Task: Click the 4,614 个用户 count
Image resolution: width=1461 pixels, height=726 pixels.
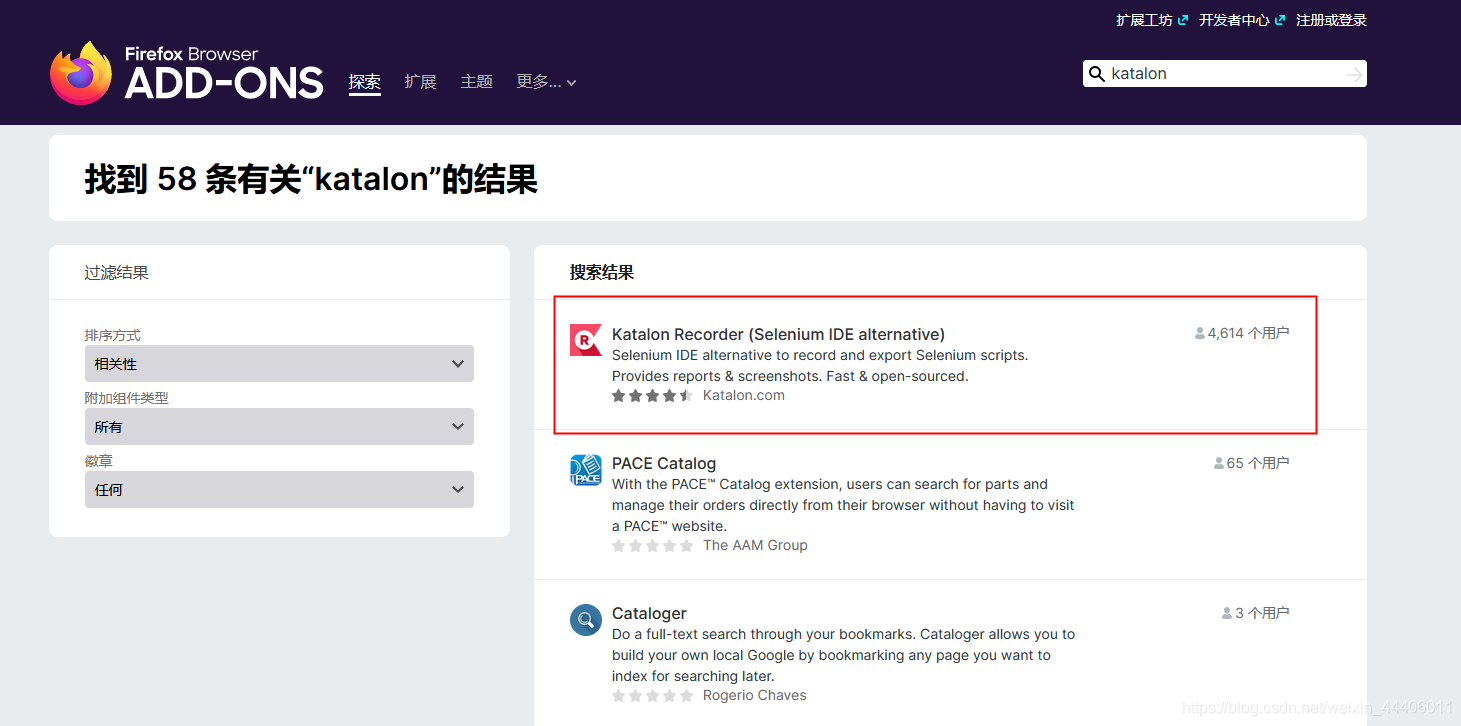Action: (x=1249, y=334)
